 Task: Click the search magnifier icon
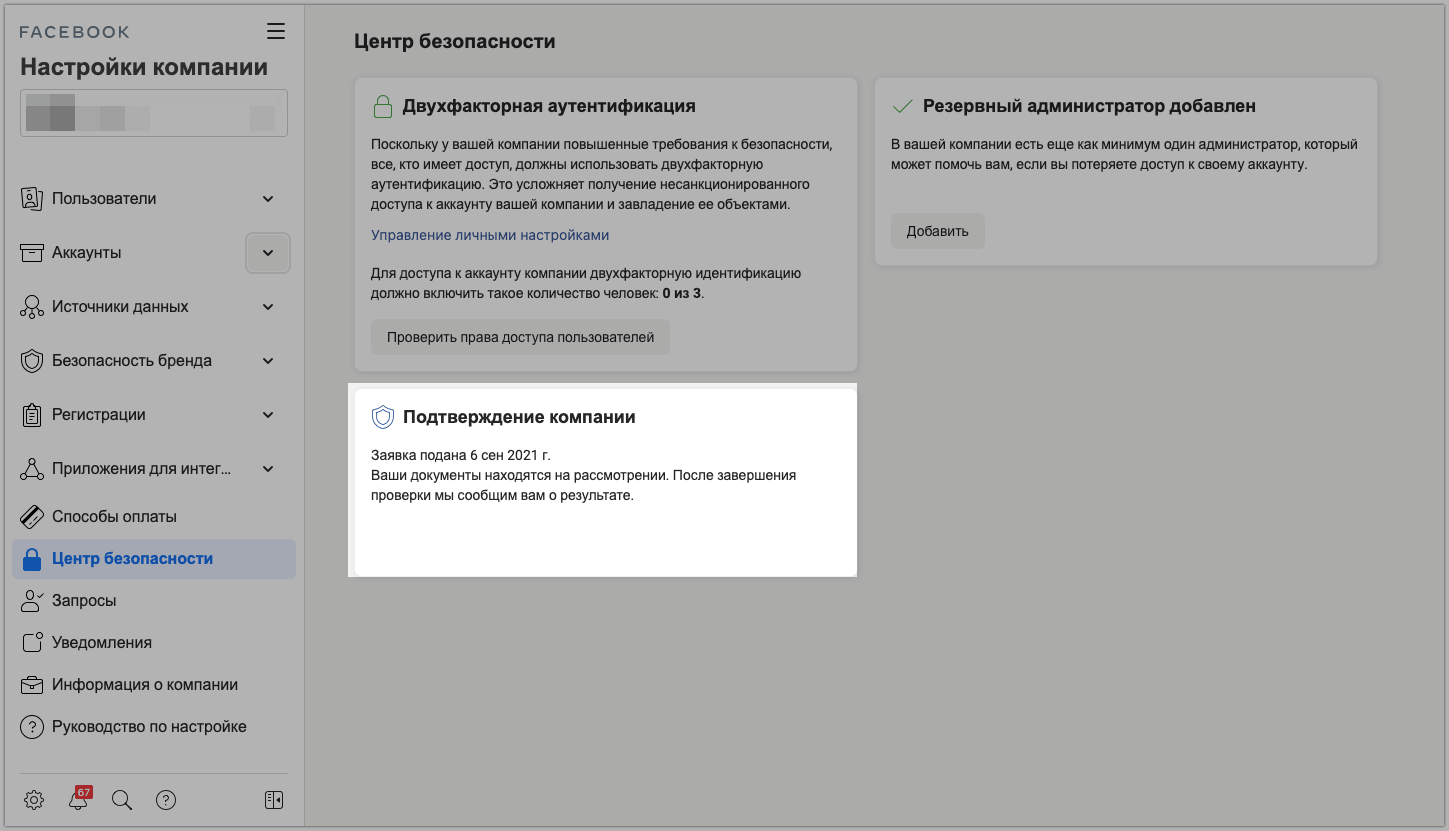(122, 800)
